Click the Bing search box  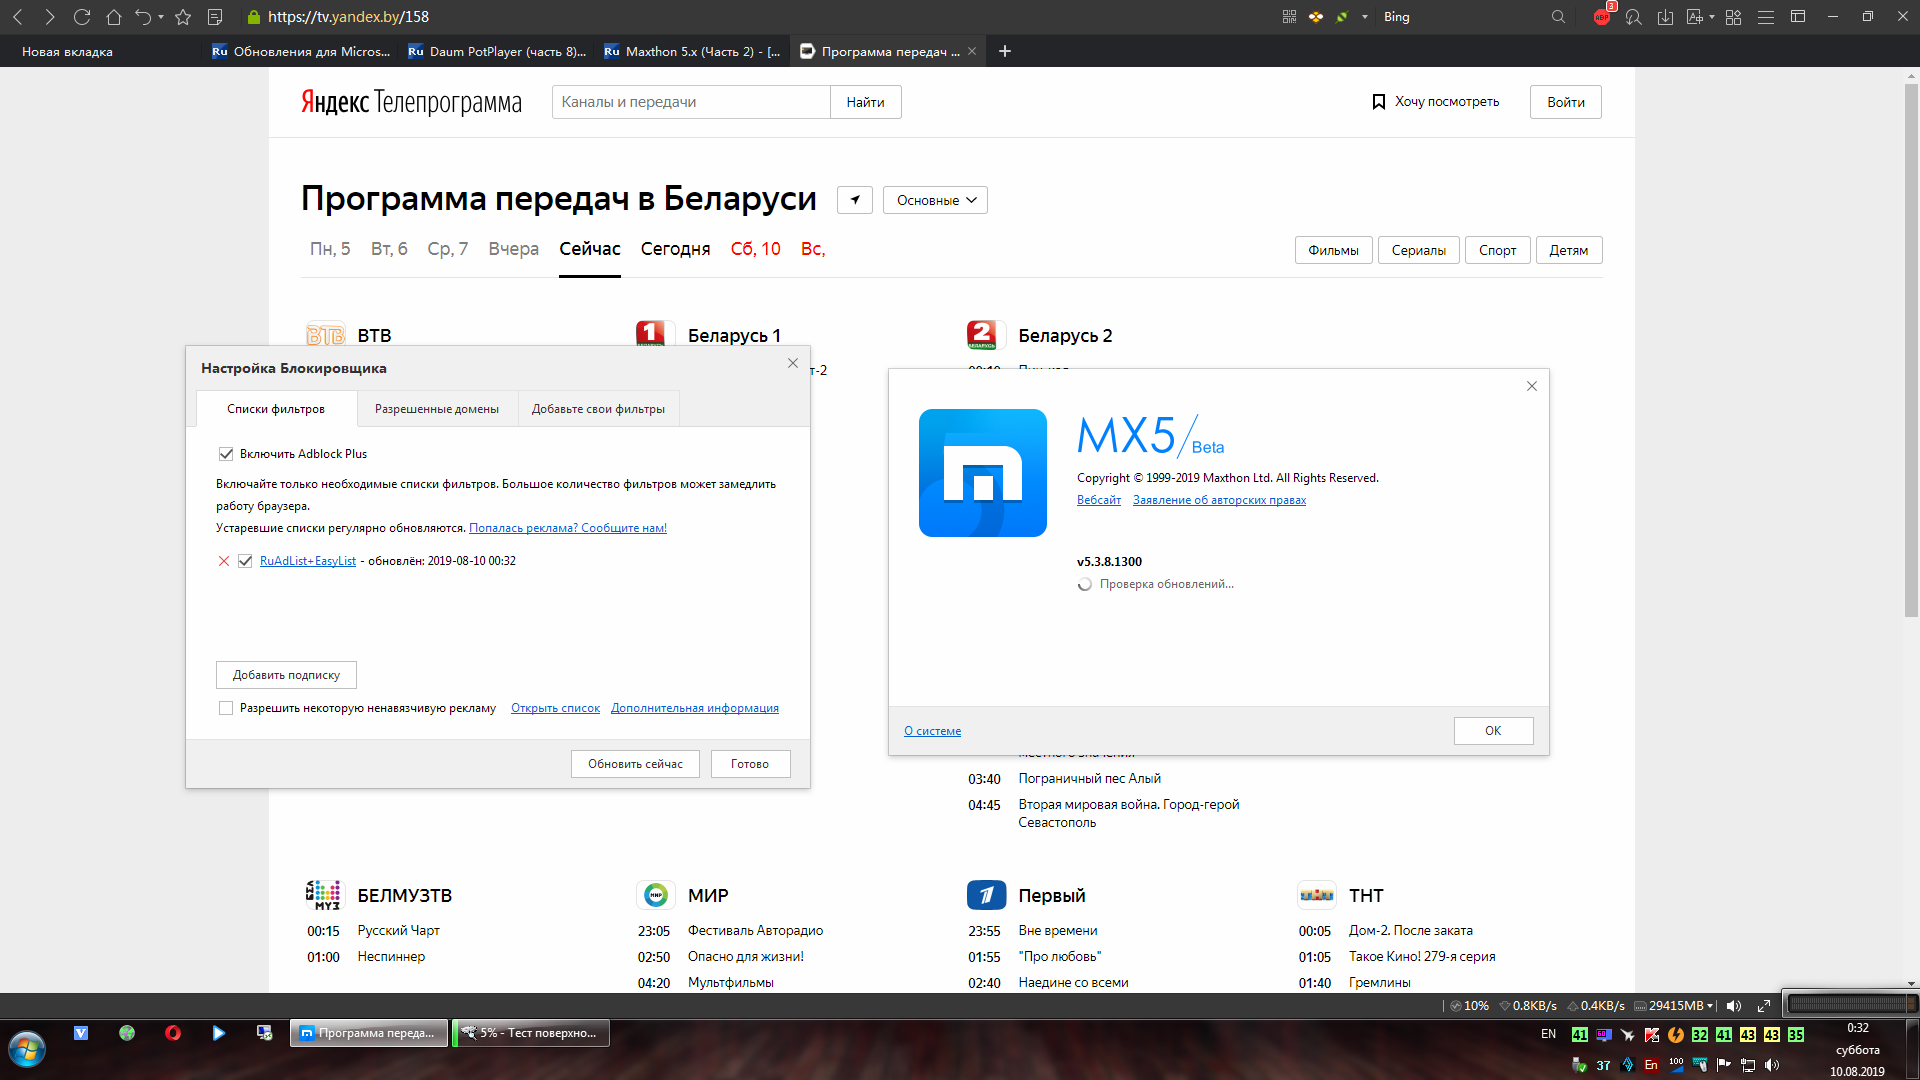[1463, 17]
